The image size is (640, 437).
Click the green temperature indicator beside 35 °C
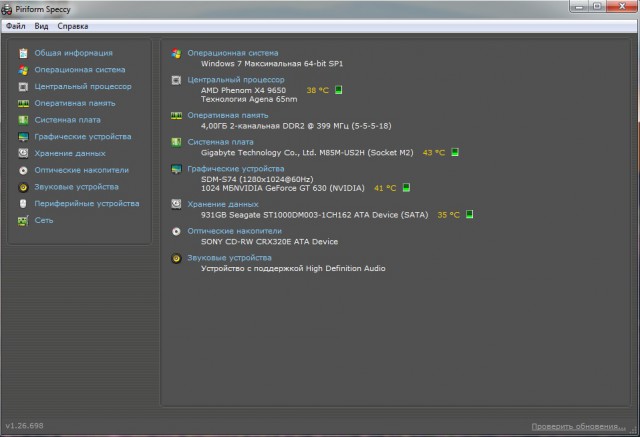click(x=469, y=214)
